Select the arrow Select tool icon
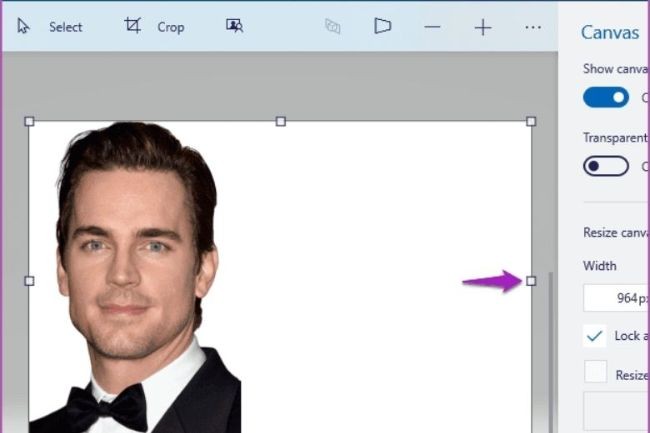The height and width of the screenshot is (433, 650). click(25, 27)
